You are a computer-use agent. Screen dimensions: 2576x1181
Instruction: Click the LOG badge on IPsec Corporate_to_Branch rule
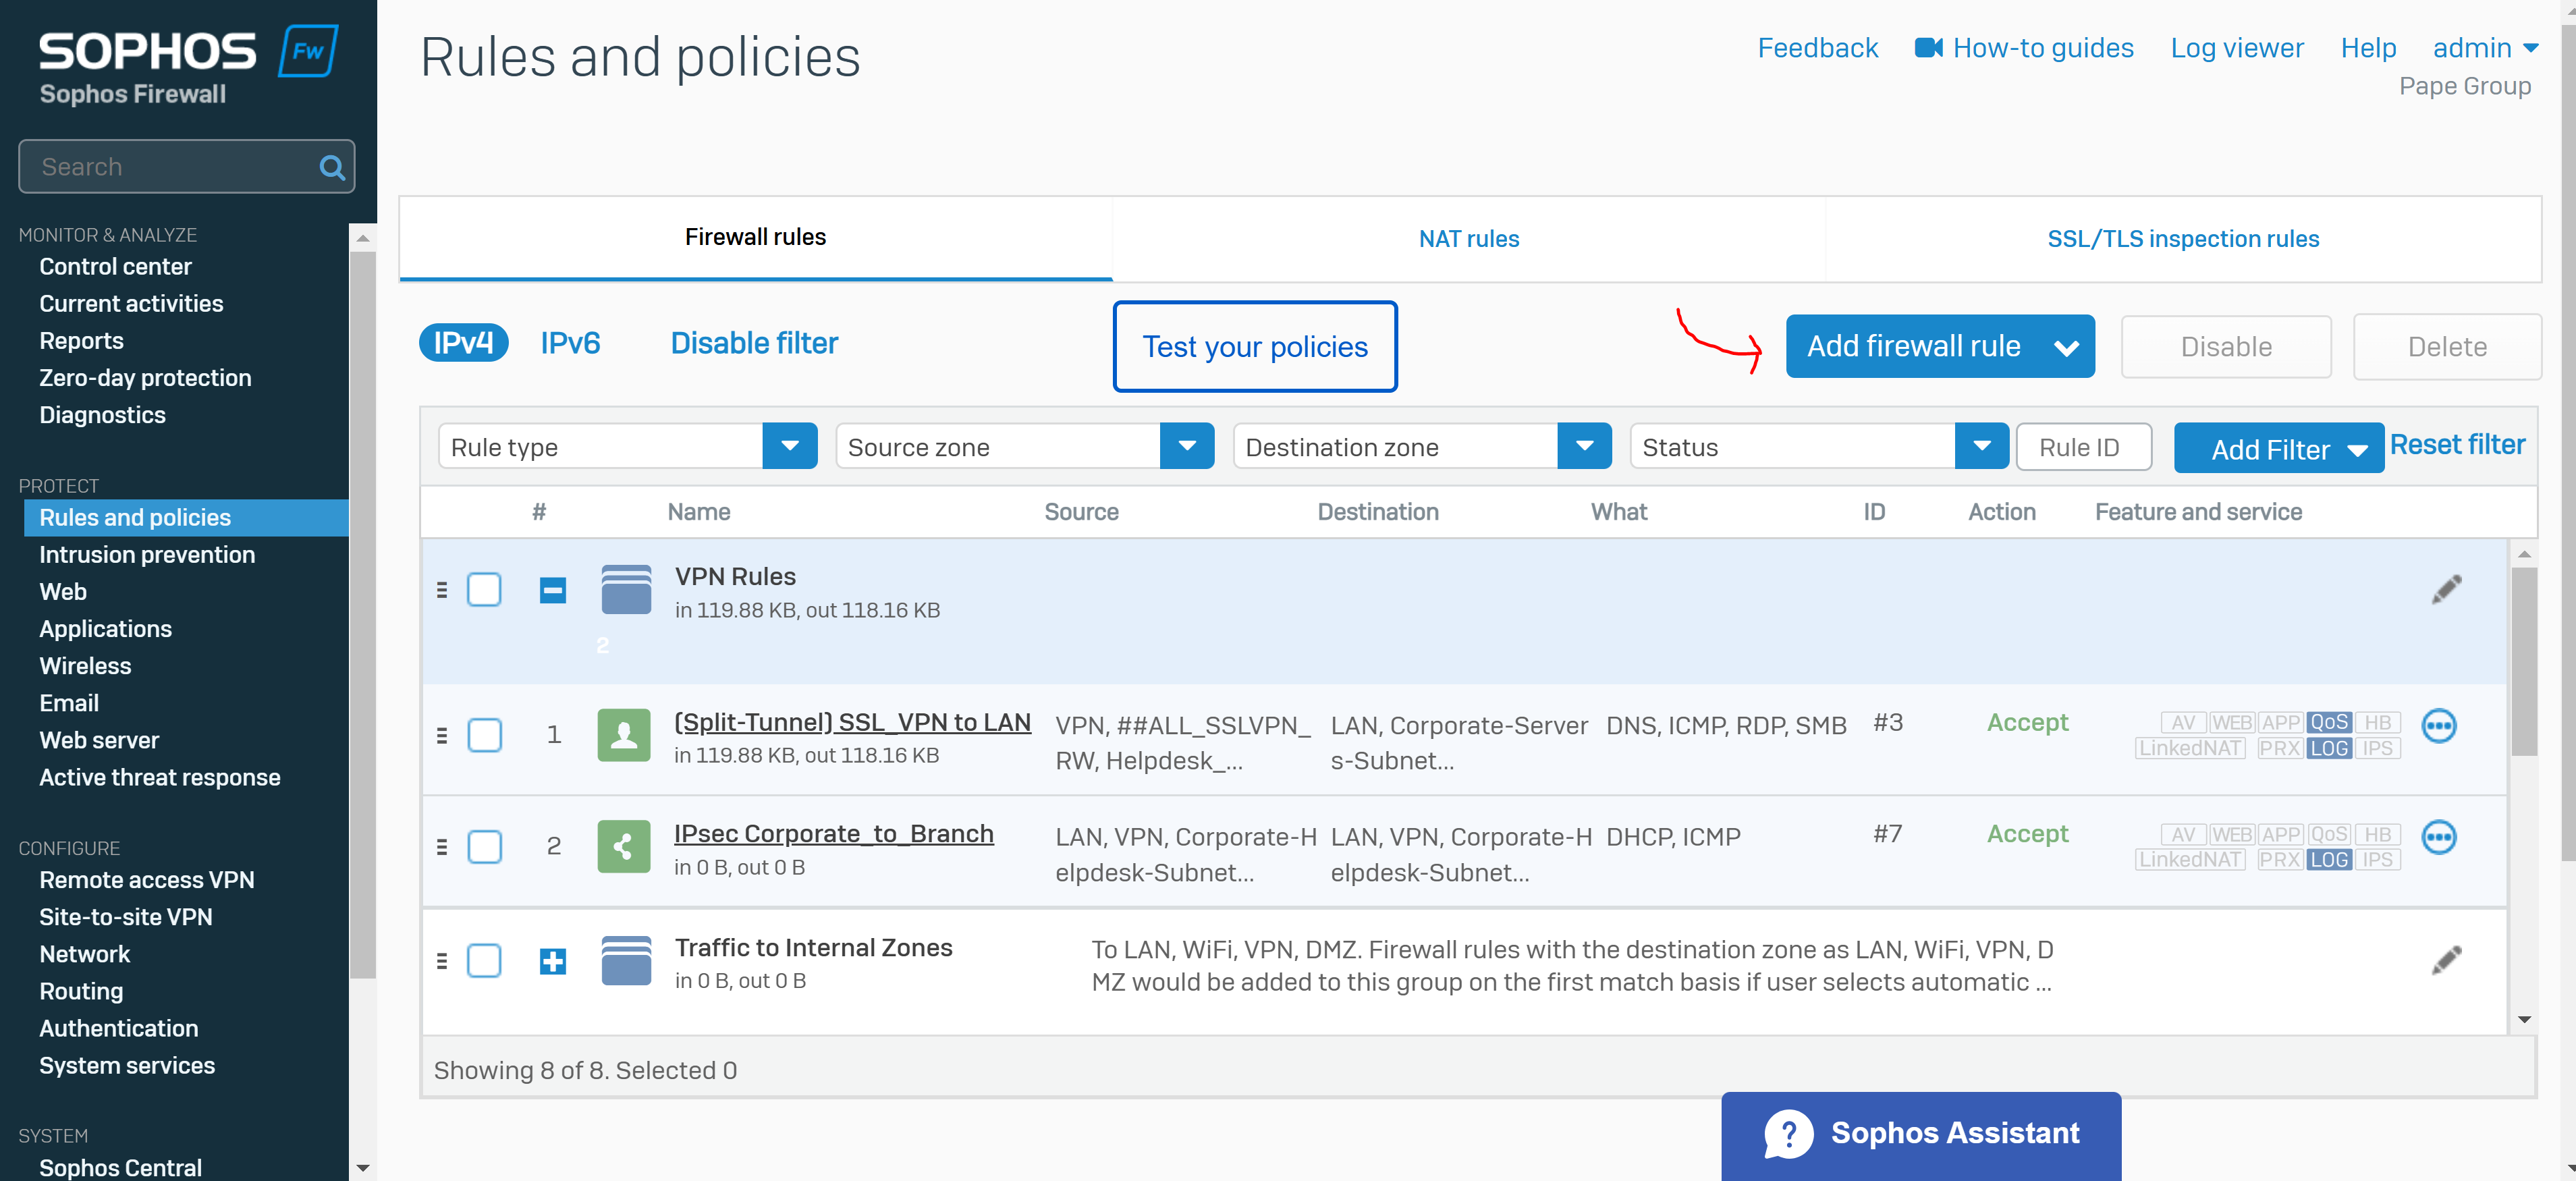2328,859
